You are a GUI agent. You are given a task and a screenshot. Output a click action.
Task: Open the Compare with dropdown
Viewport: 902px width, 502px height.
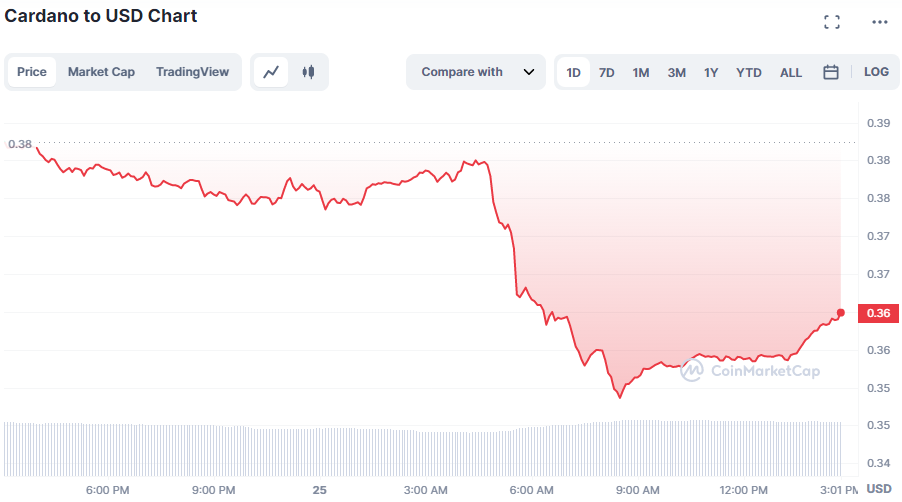[x=463, y=72]
